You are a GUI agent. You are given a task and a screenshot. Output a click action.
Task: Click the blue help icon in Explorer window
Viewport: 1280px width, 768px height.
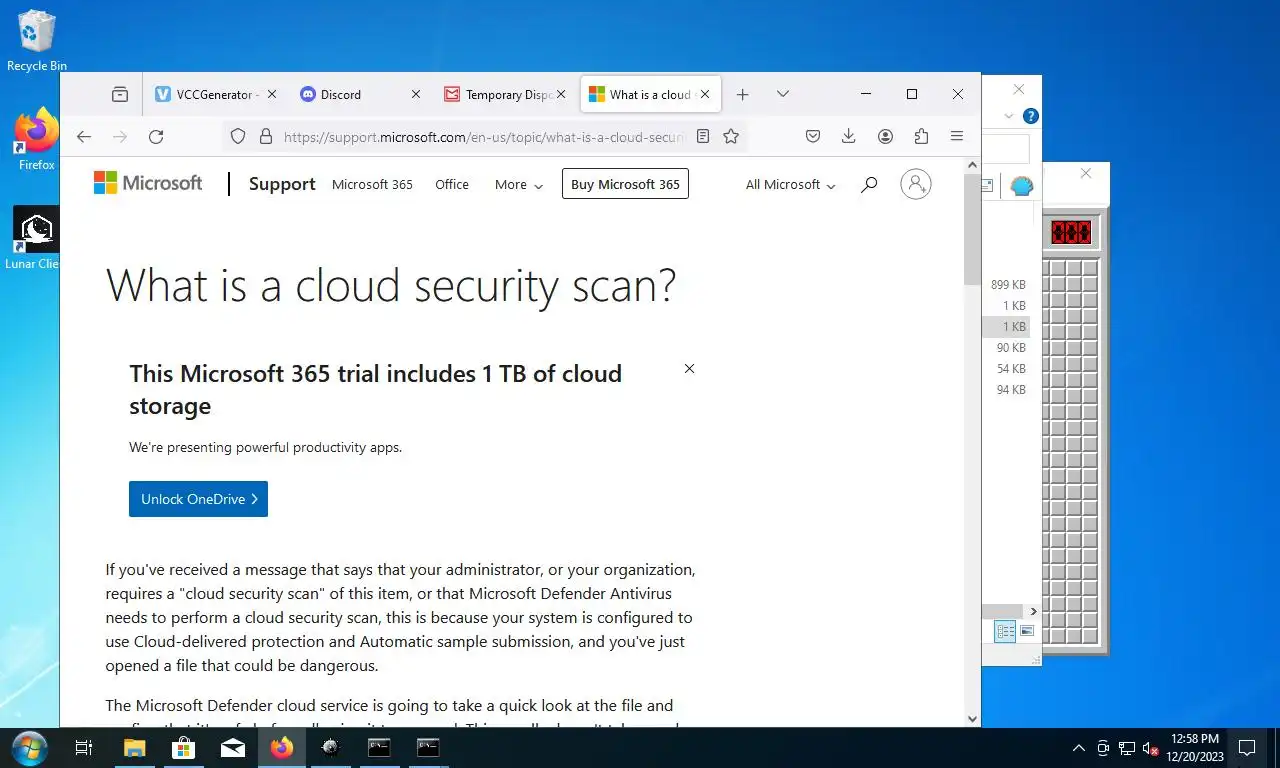1030,116
